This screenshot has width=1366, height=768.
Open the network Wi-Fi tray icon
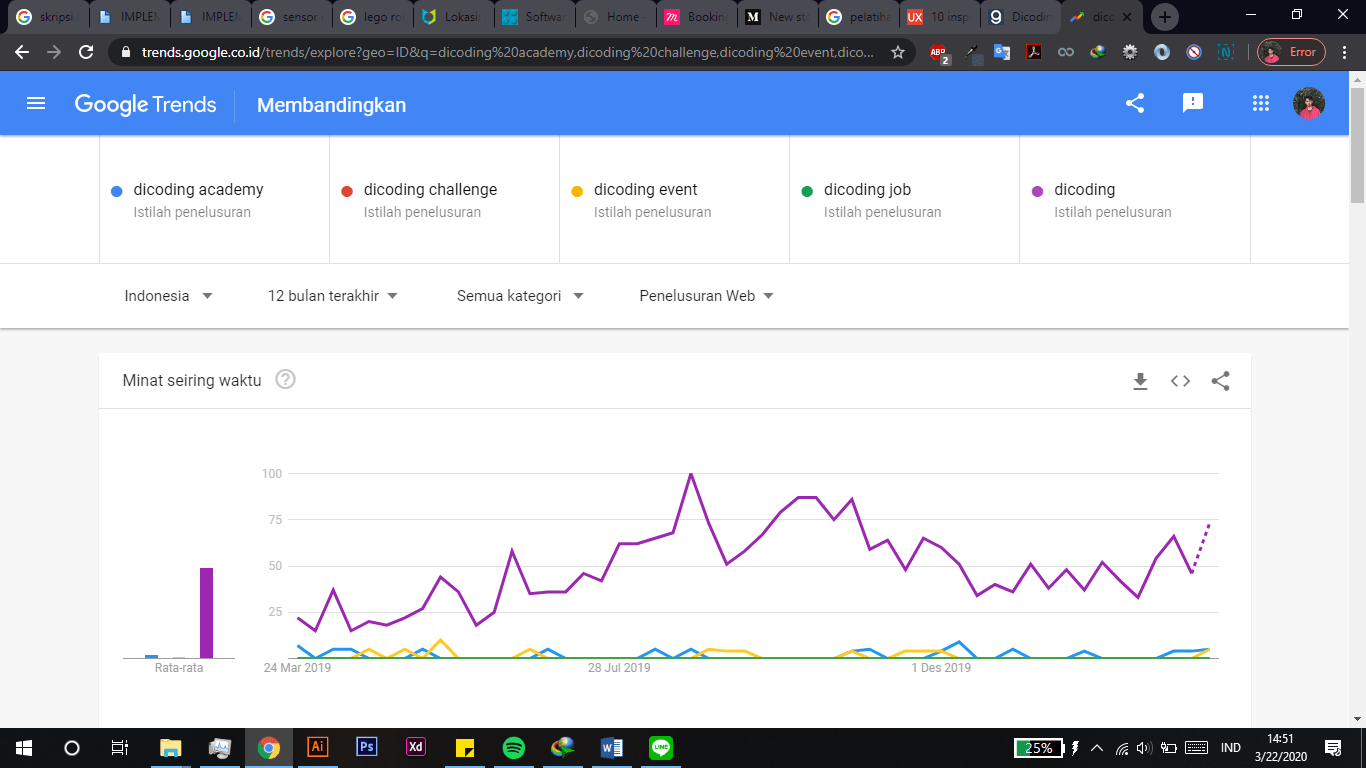(x=1121, y=747)
